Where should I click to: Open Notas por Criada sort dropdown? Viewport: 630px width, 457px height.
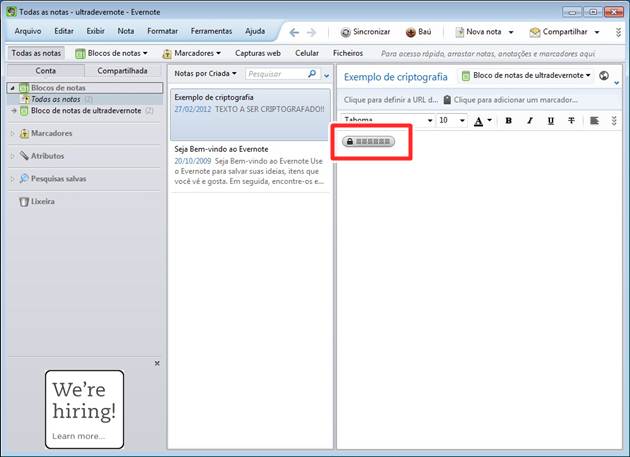pyautogui.click(x=205, y=74)
